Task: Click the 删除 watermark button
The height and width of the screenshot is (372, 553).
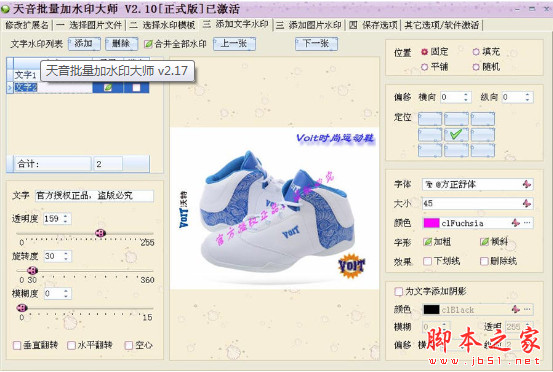Action: pos(121,44)
